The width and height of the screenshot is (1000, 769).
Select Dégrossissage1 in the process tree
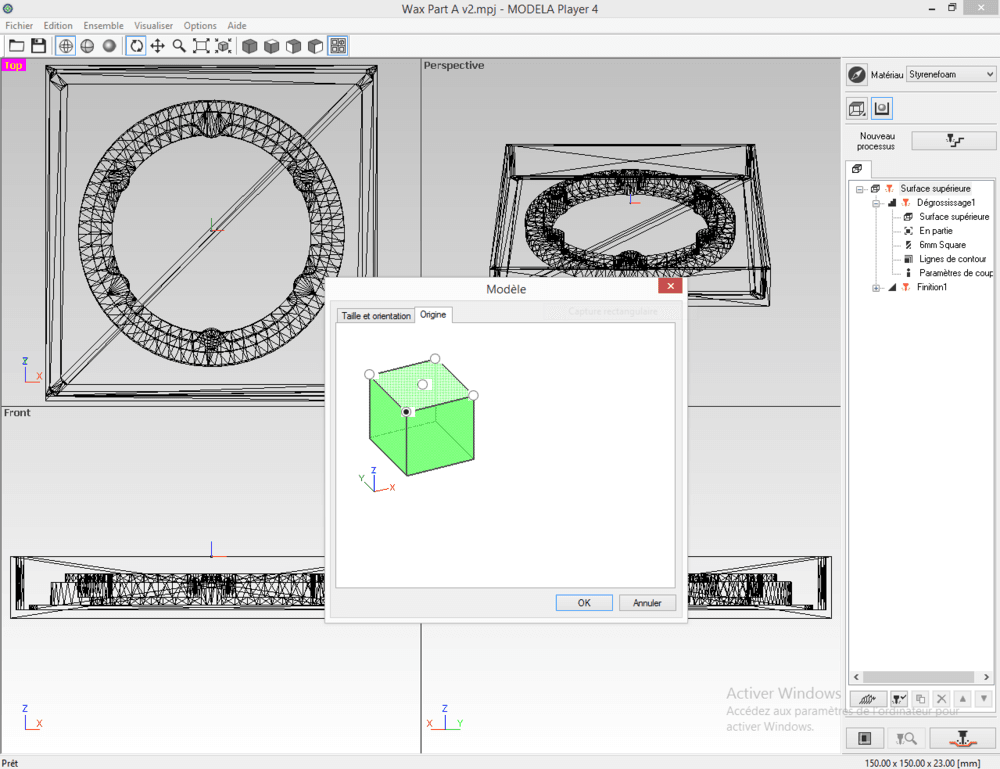[x=945, y=203]
